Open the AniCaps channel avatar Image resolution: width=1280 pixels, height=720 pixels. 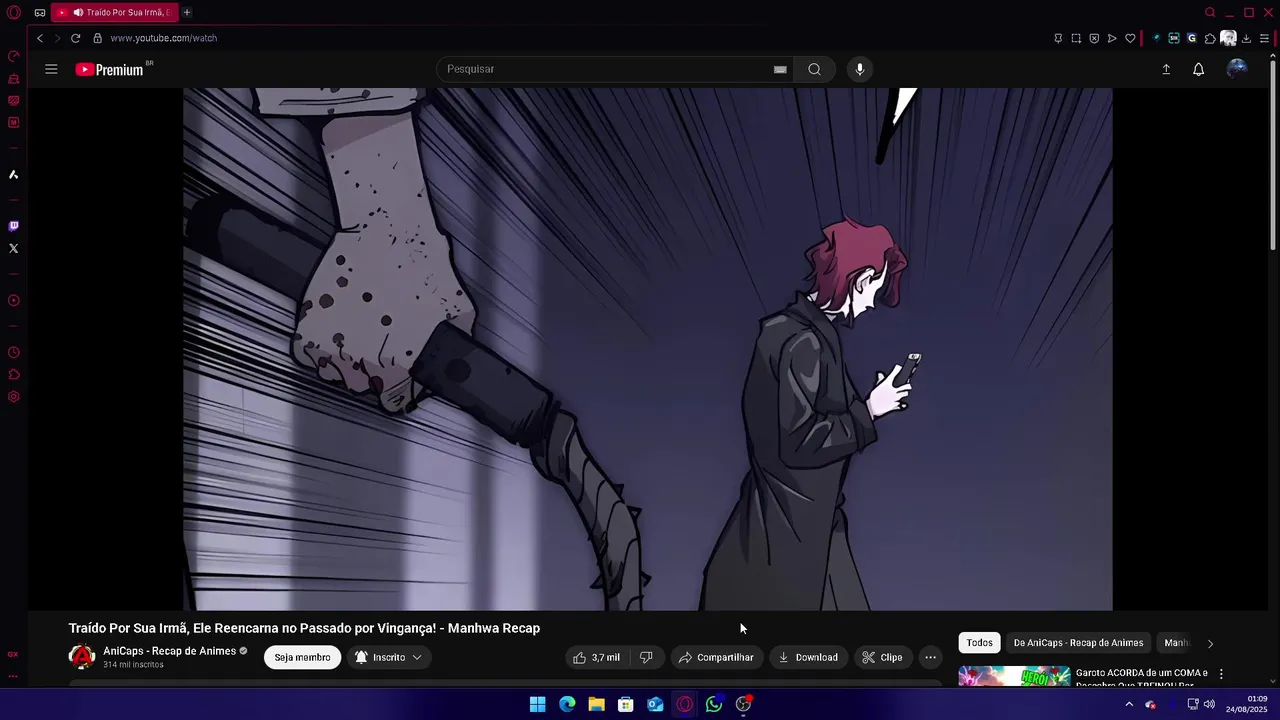[x=82, y=657]
